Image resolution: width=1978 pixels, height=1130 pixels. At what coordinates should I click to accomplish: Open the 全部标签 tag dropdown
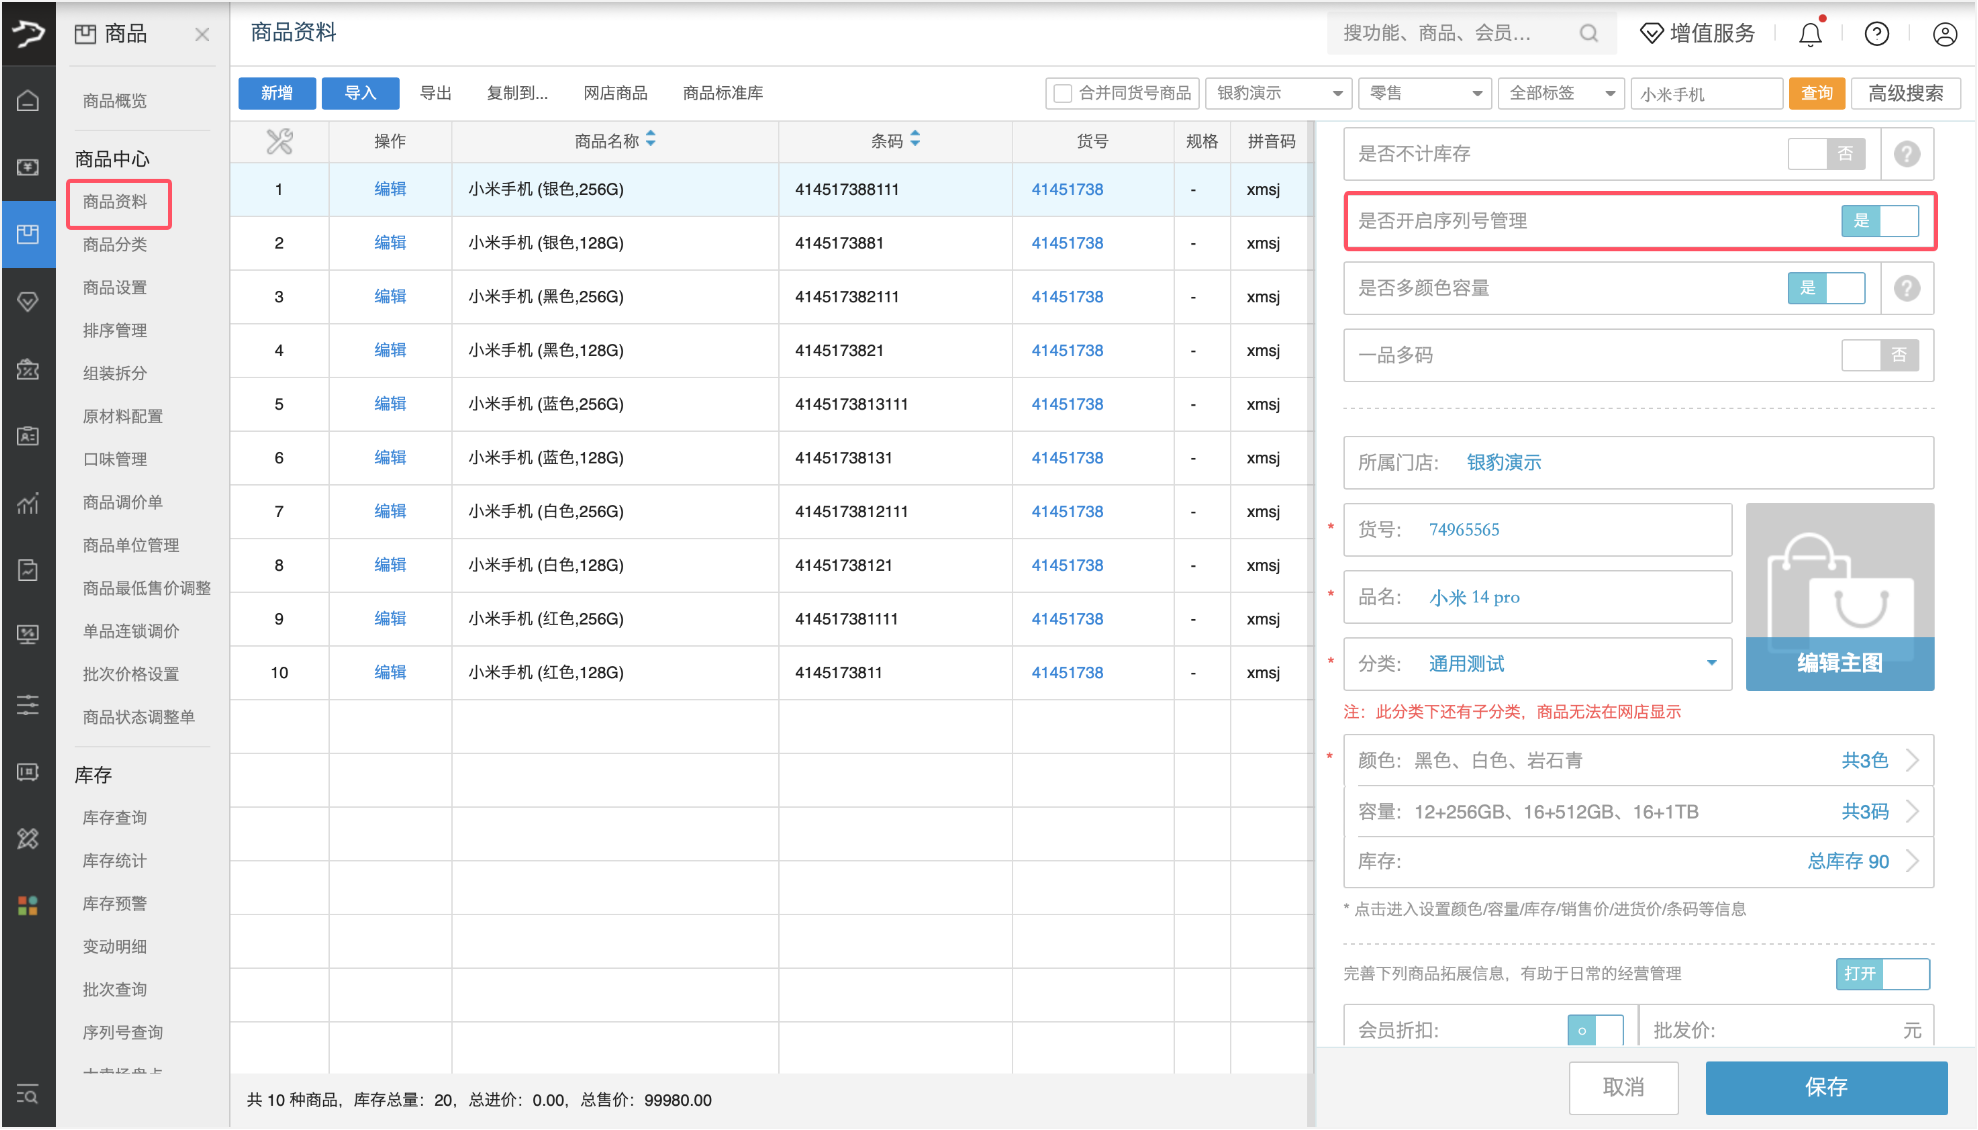coord(1562,93)
